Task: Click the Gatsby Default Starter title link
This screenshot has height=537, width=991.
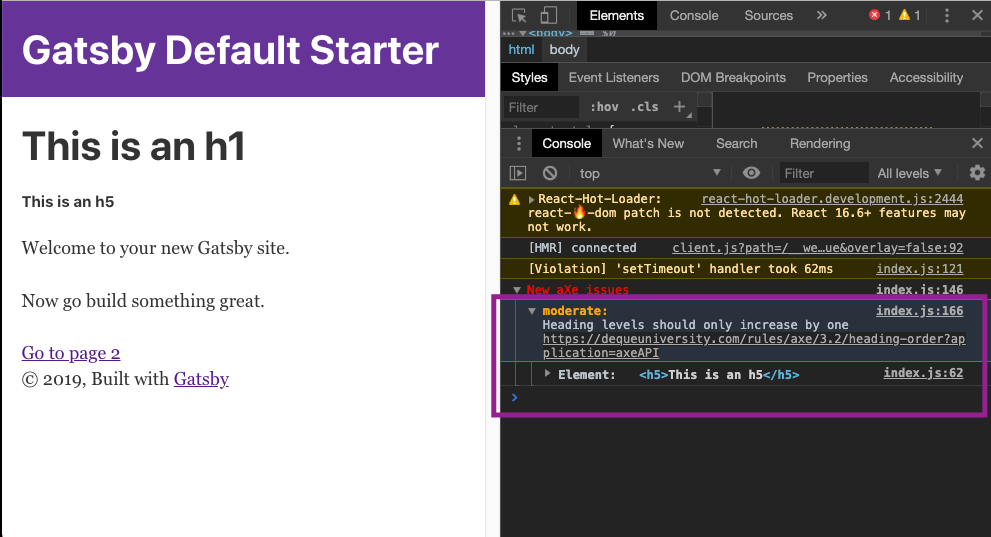Action: (x=230, y=50)
